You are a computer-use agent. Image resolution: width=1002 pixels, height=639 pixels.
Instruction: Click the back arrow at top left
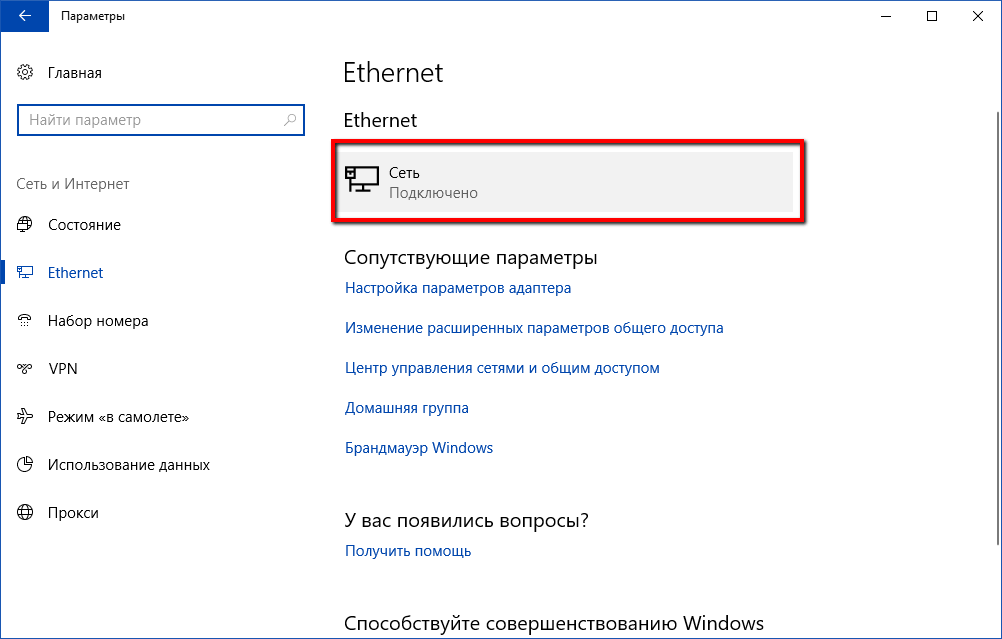[x=24, y=16]
